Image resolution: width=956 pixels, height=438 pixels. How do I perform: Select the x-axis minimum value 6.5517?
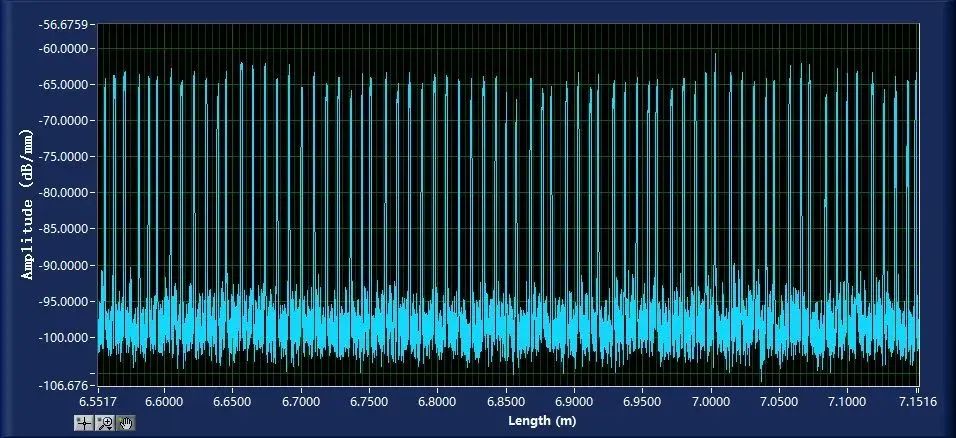pyautogui.click(x=98, y=400)
